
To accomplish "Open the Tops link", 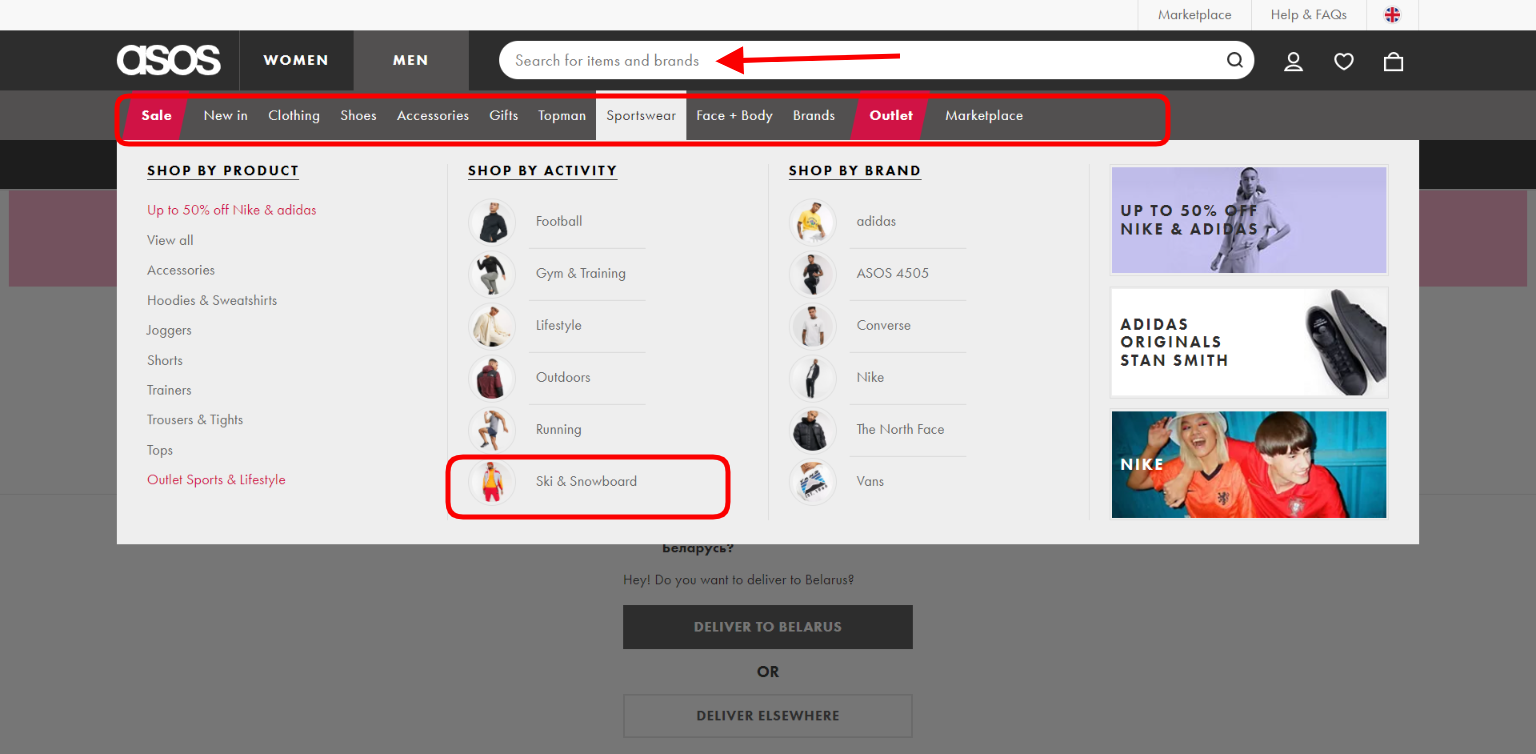I will click(x=160, y=450).
